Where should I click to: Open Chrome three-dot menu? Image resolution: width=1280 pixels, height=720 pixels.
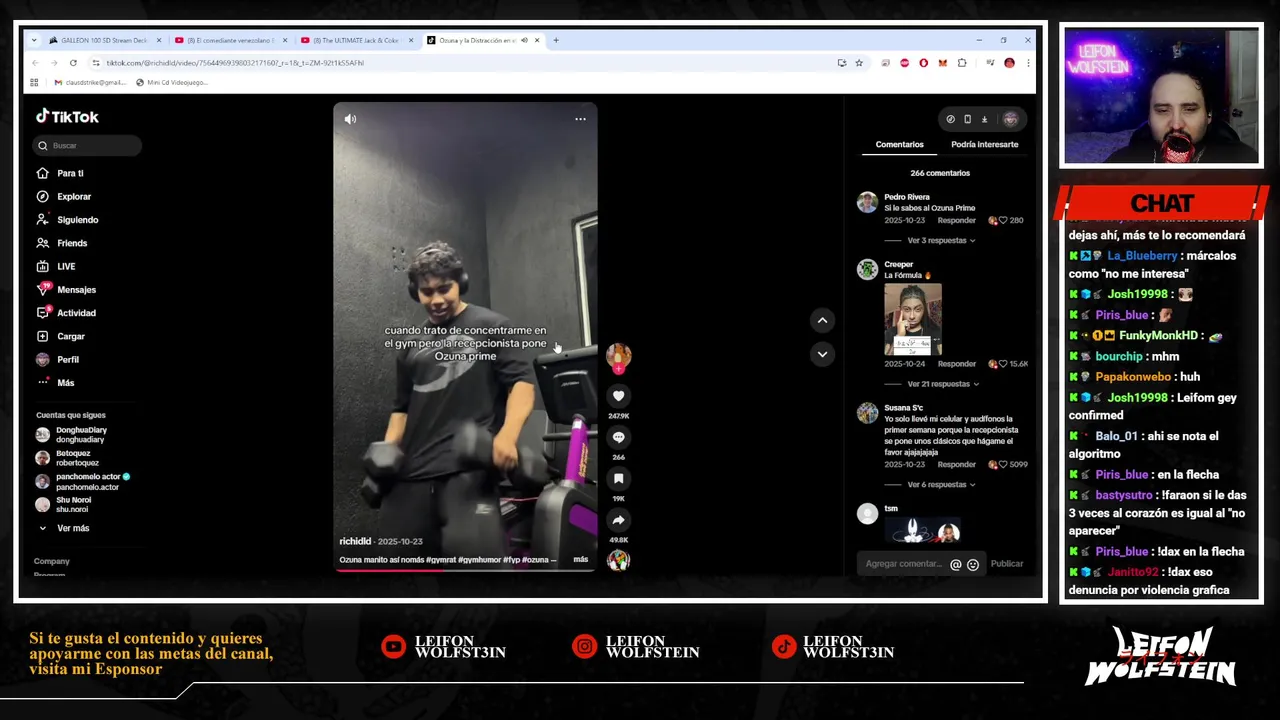coord(1027,63)
